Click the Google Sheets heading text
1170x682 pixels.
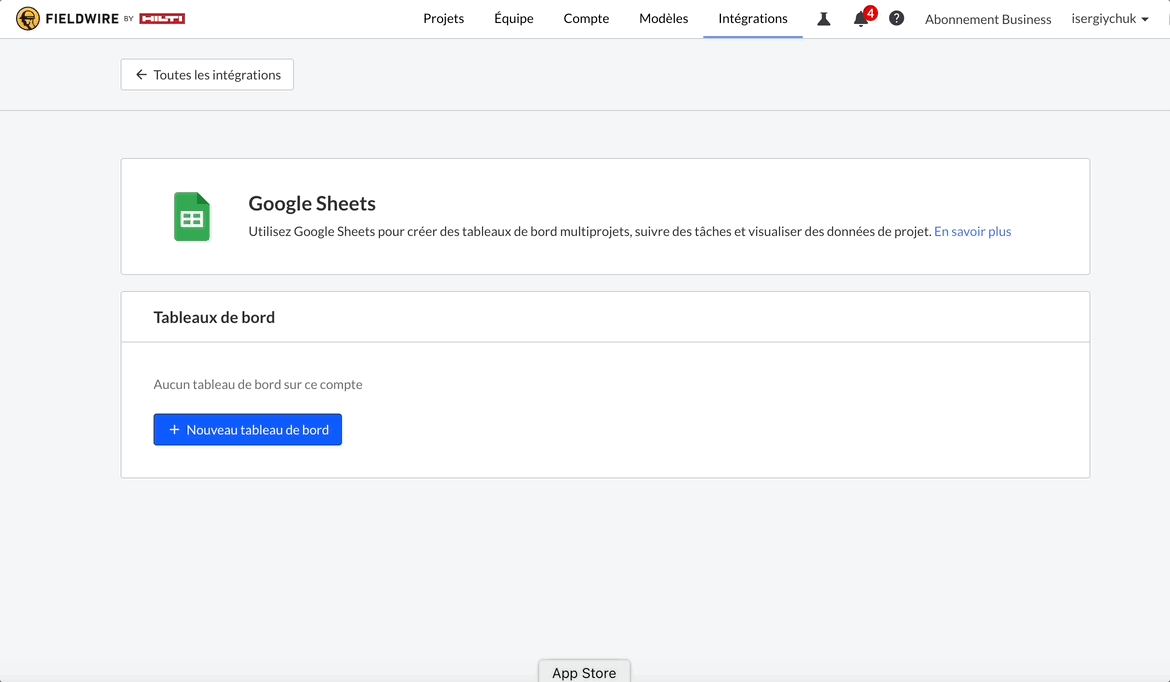tap(312, 203)
